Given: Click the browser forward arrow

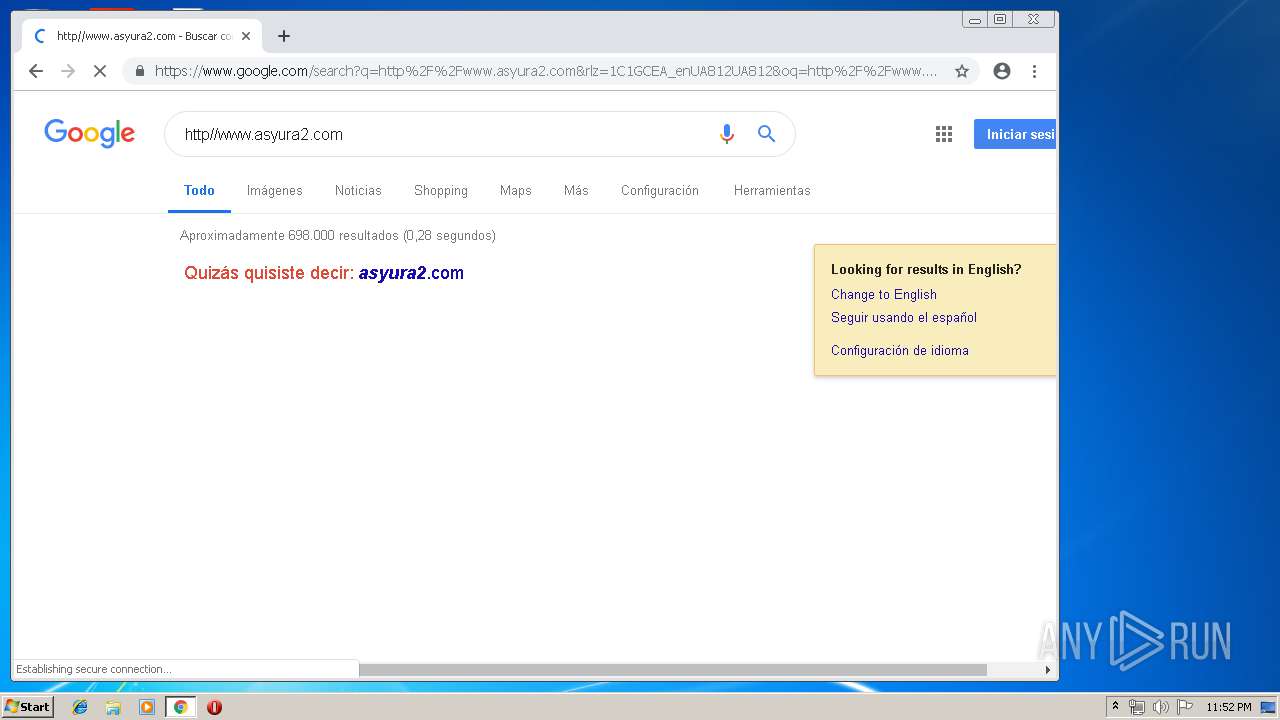Looking at the screenshot, I should pos(68,71).
